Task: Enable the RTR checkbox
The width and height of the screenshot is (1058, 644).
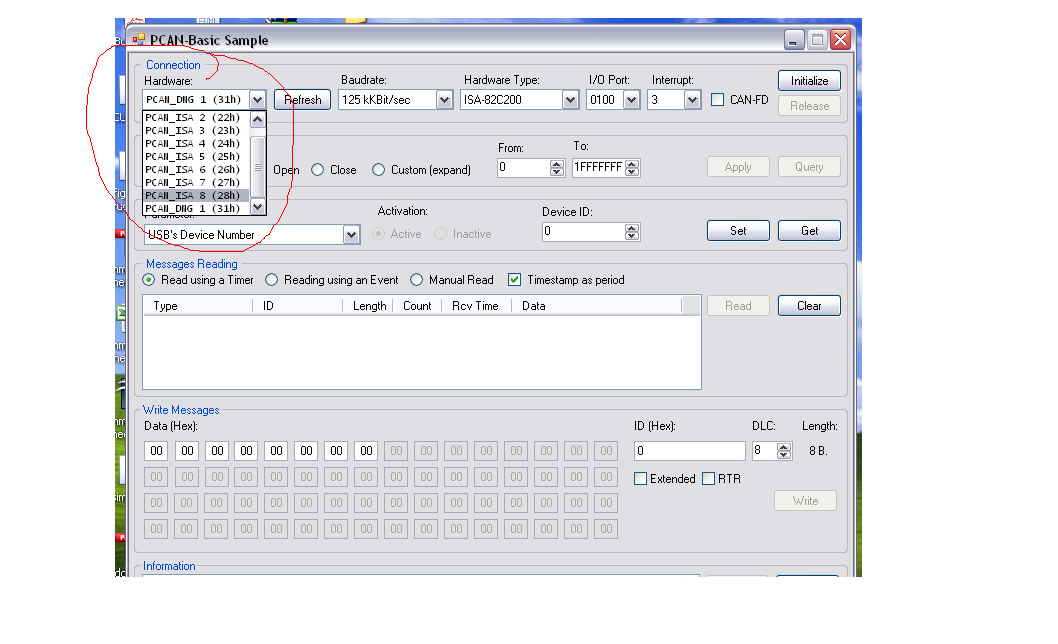Action: click(x=708, y=479)
